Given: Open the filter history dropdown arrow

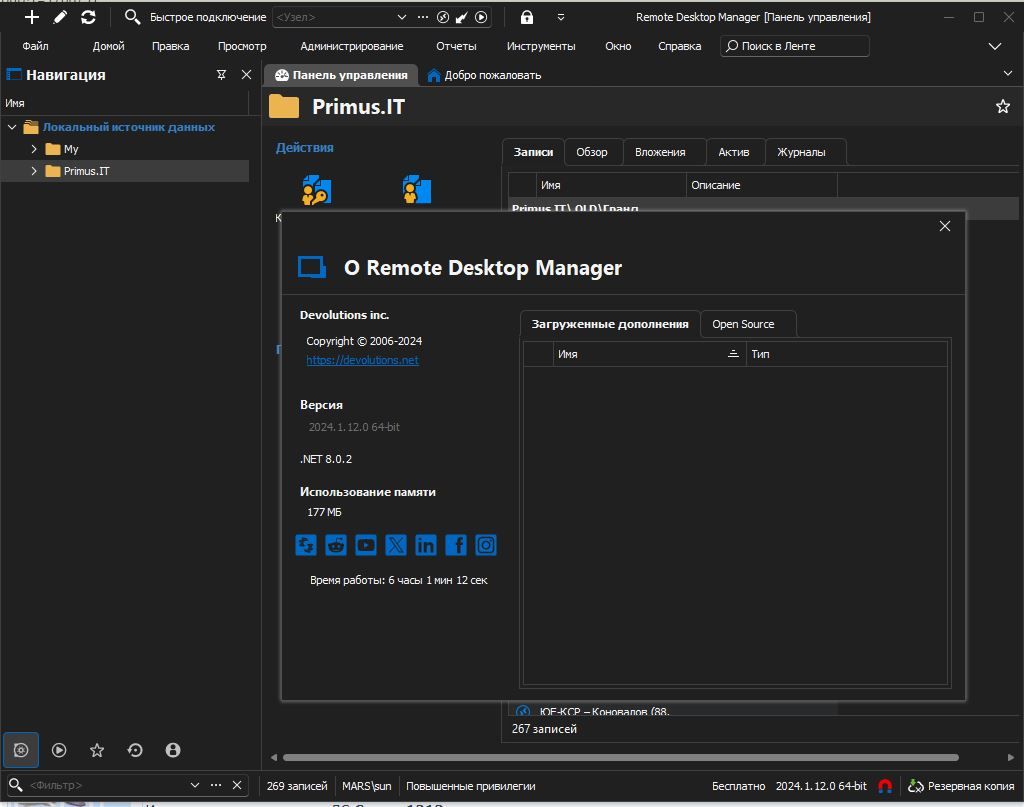Looking at the screenshot, I should 195,785.
